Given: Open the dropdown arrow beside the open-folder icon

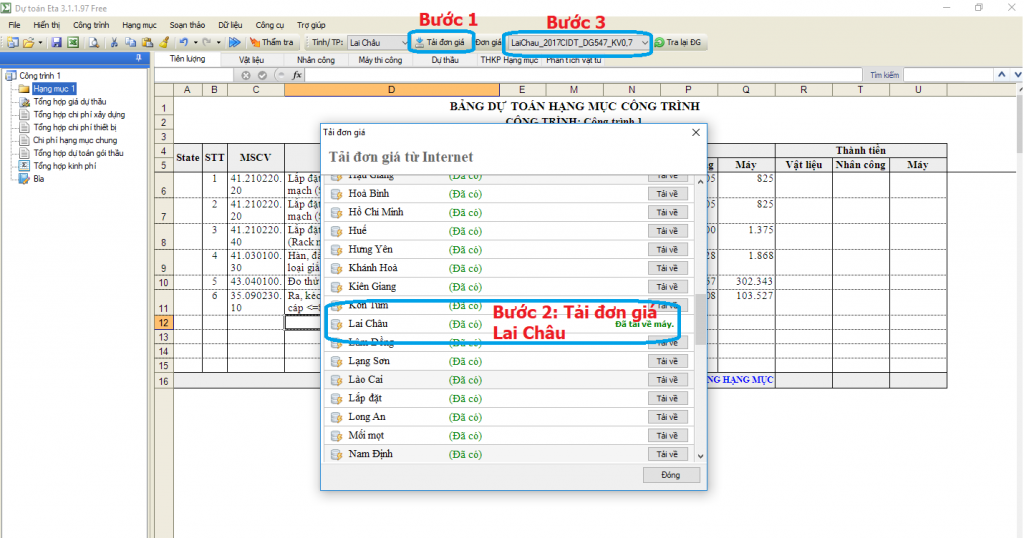Looking at the screenshot, I should tap(40, 43).
